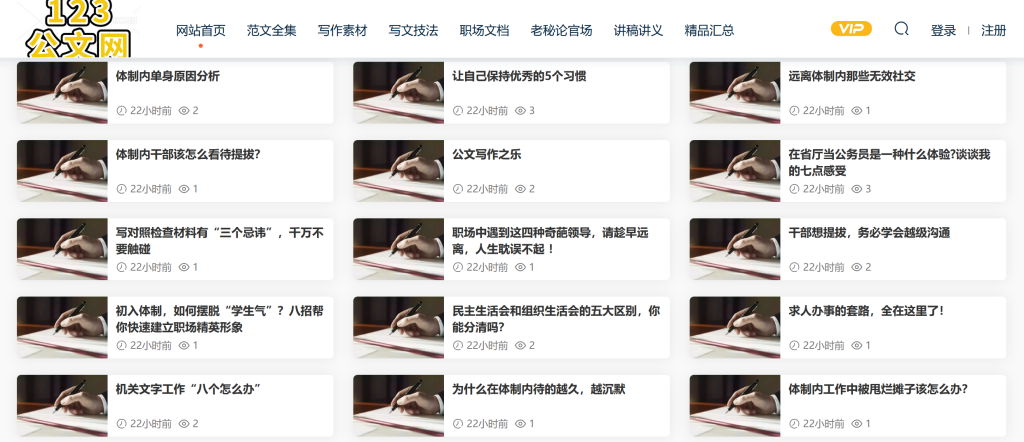Click clock icon under 机关文字工作 article
Image resolution: width=1024 pixels, height=442 pixels.
pos(121,424)
